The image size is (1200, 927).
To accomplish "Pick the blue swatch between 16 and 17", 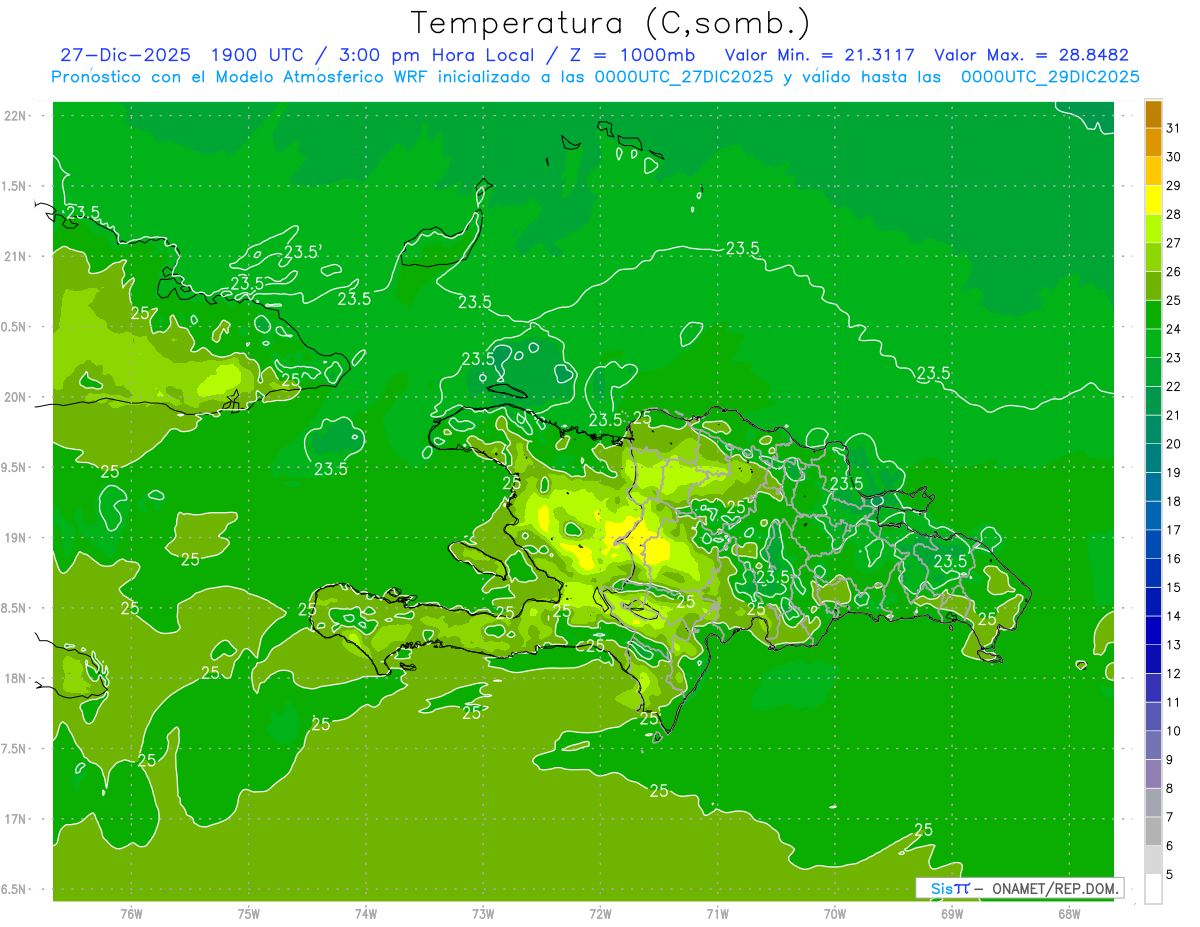I will coord(1153,544).
